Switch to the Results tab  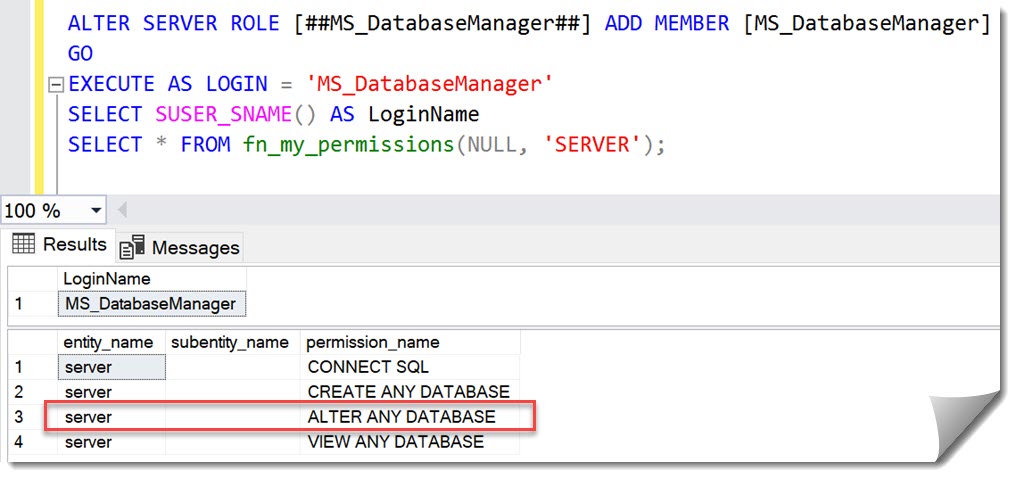pos(59,245)
